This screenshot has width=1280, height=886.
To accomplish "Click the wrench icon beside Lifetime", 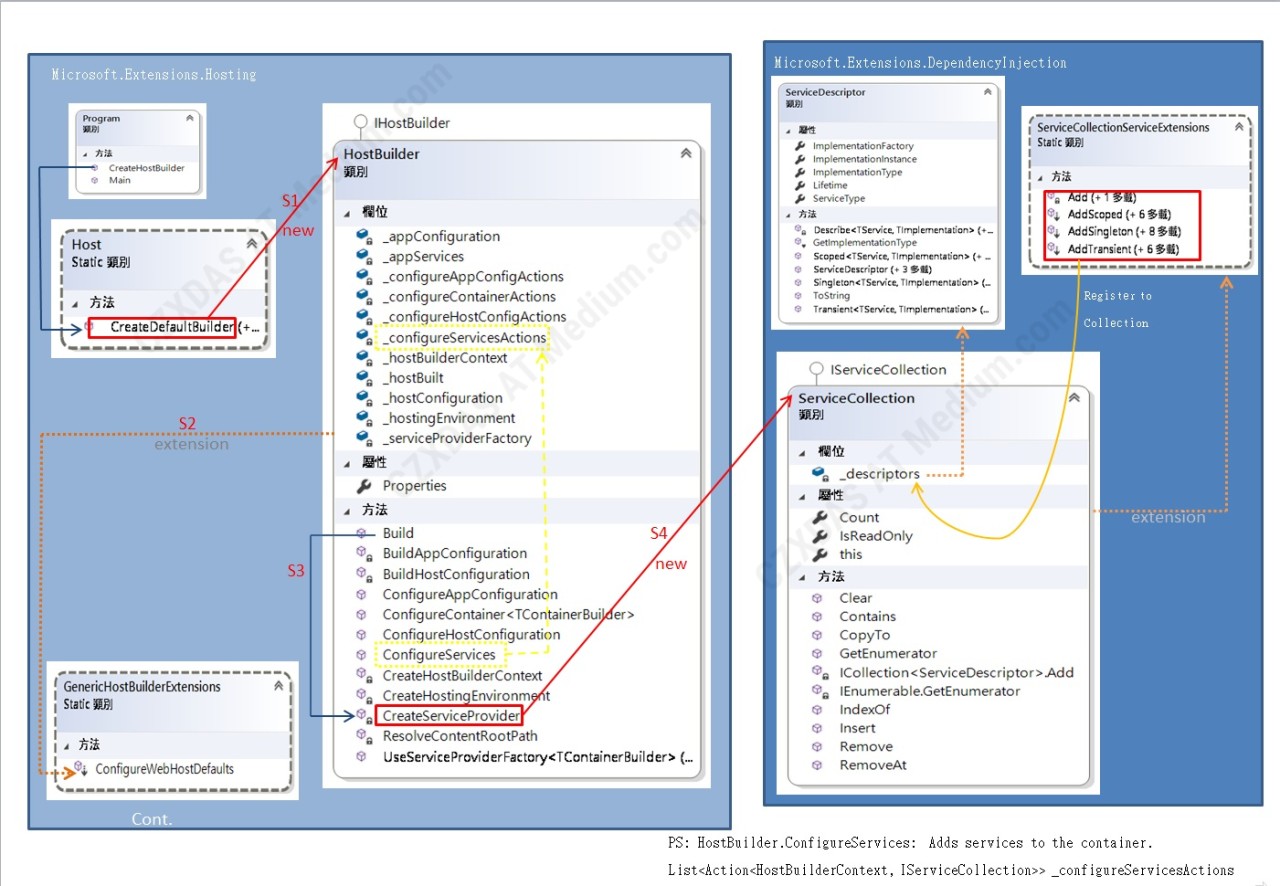I will point(800,185).
